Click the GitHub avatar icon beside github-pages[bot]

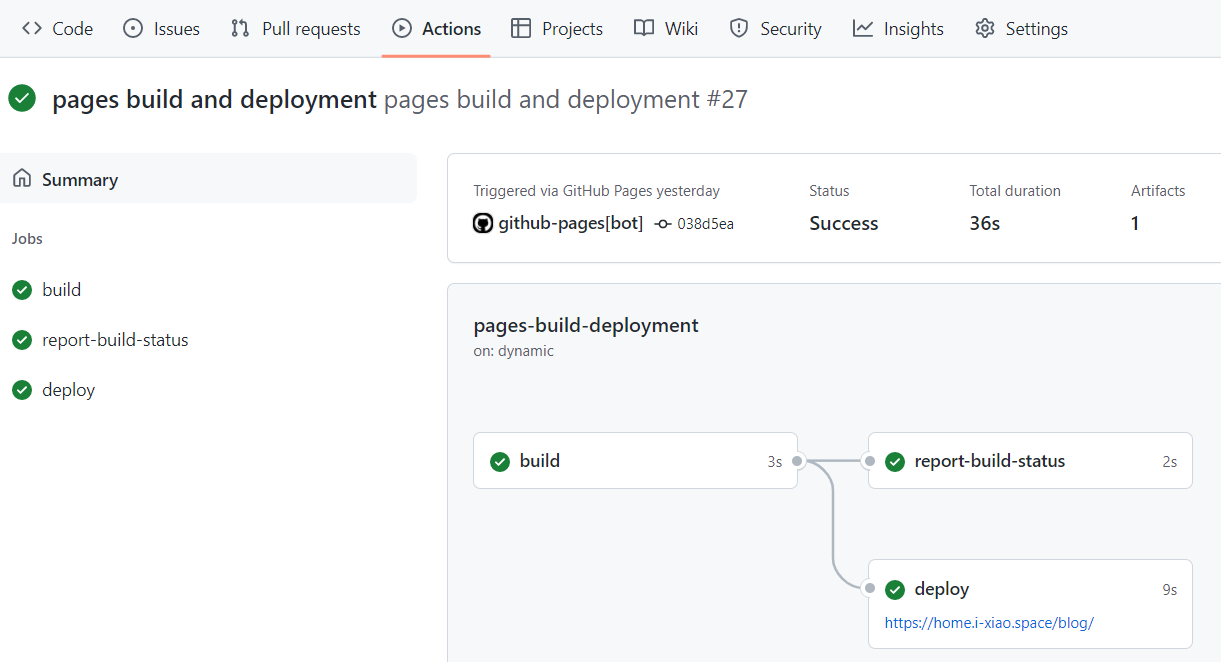point(483,224)
